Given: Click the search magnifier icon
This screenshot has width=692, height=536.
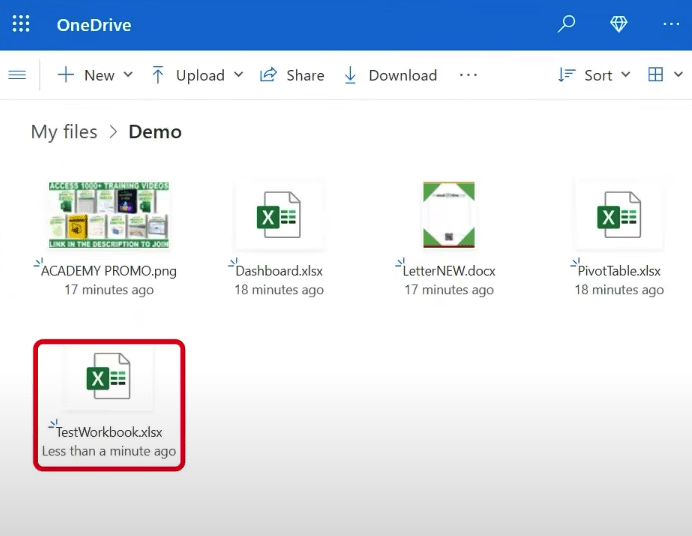Looking at the screenshot, I should (566, 24).
